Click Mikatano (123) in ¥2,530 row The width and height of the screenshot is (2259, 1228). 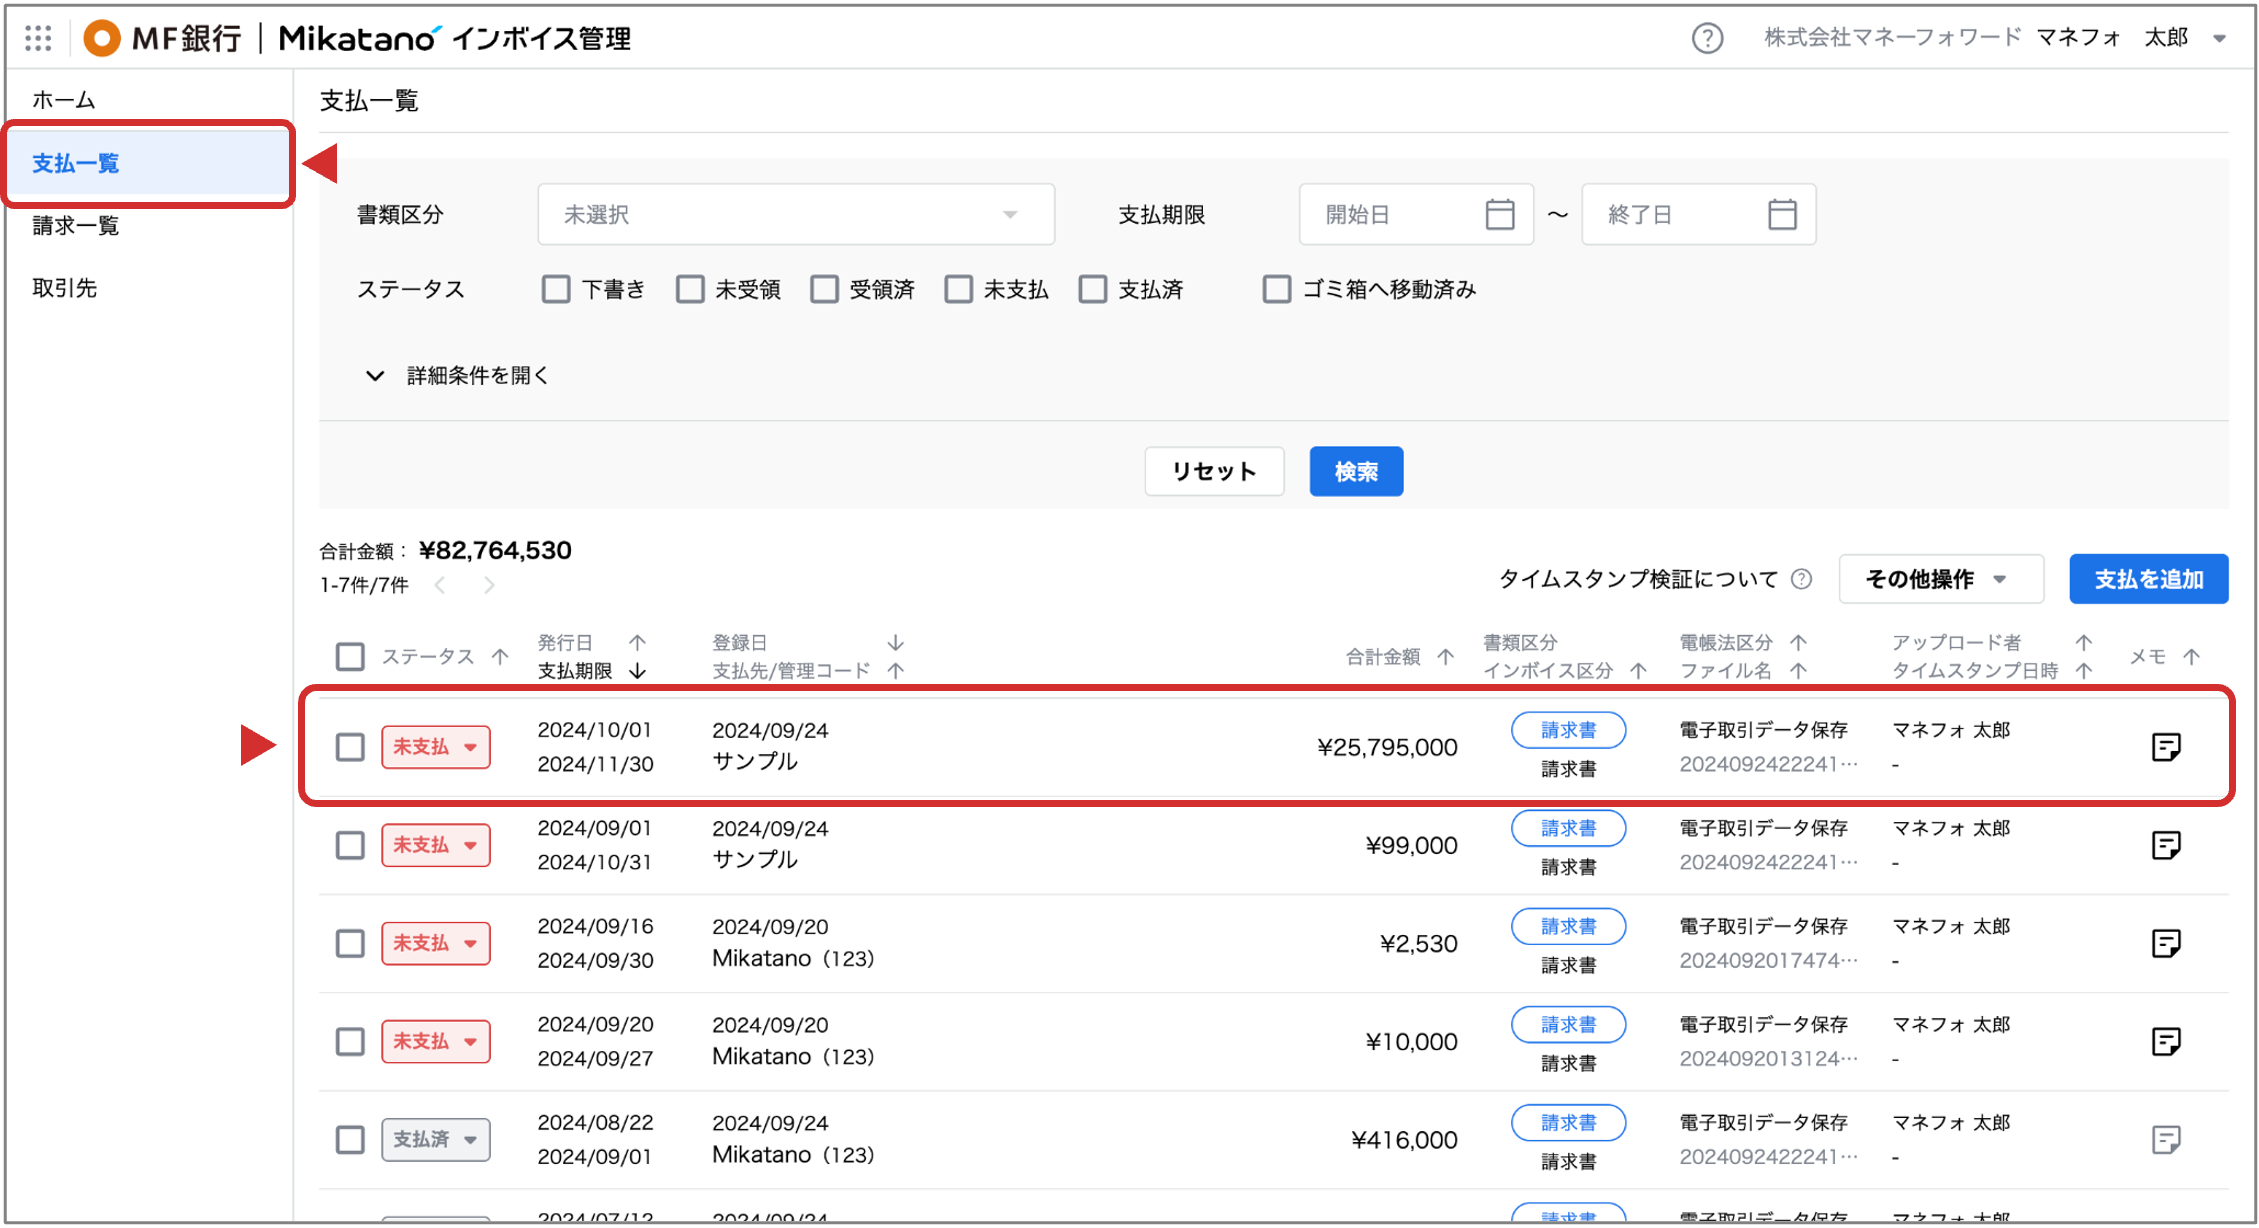coord(793,959)
